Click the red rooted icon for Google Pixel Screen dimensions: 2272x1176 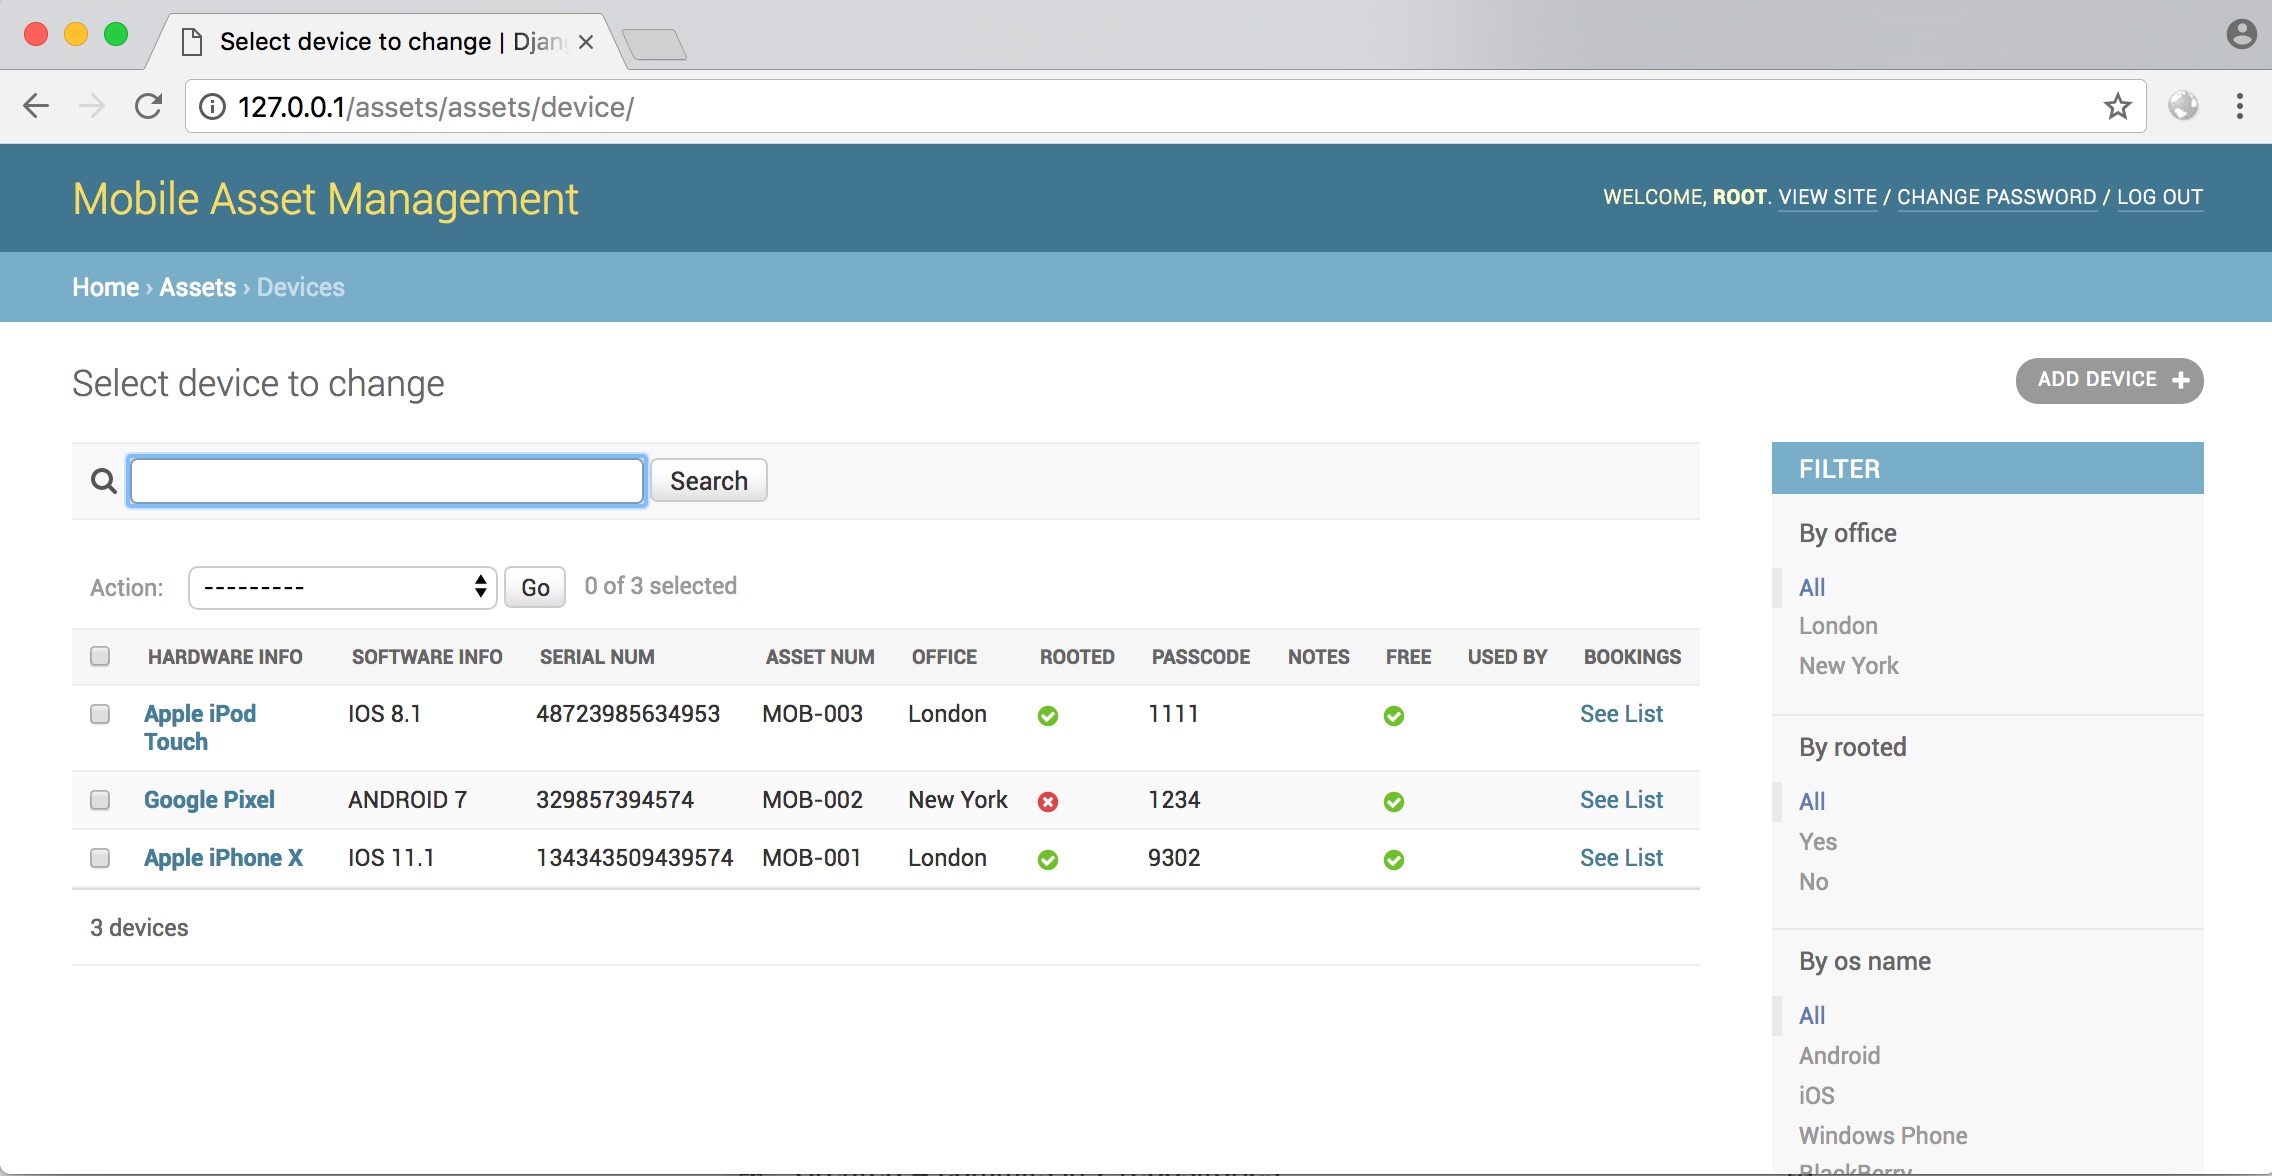click(1047, 802)
